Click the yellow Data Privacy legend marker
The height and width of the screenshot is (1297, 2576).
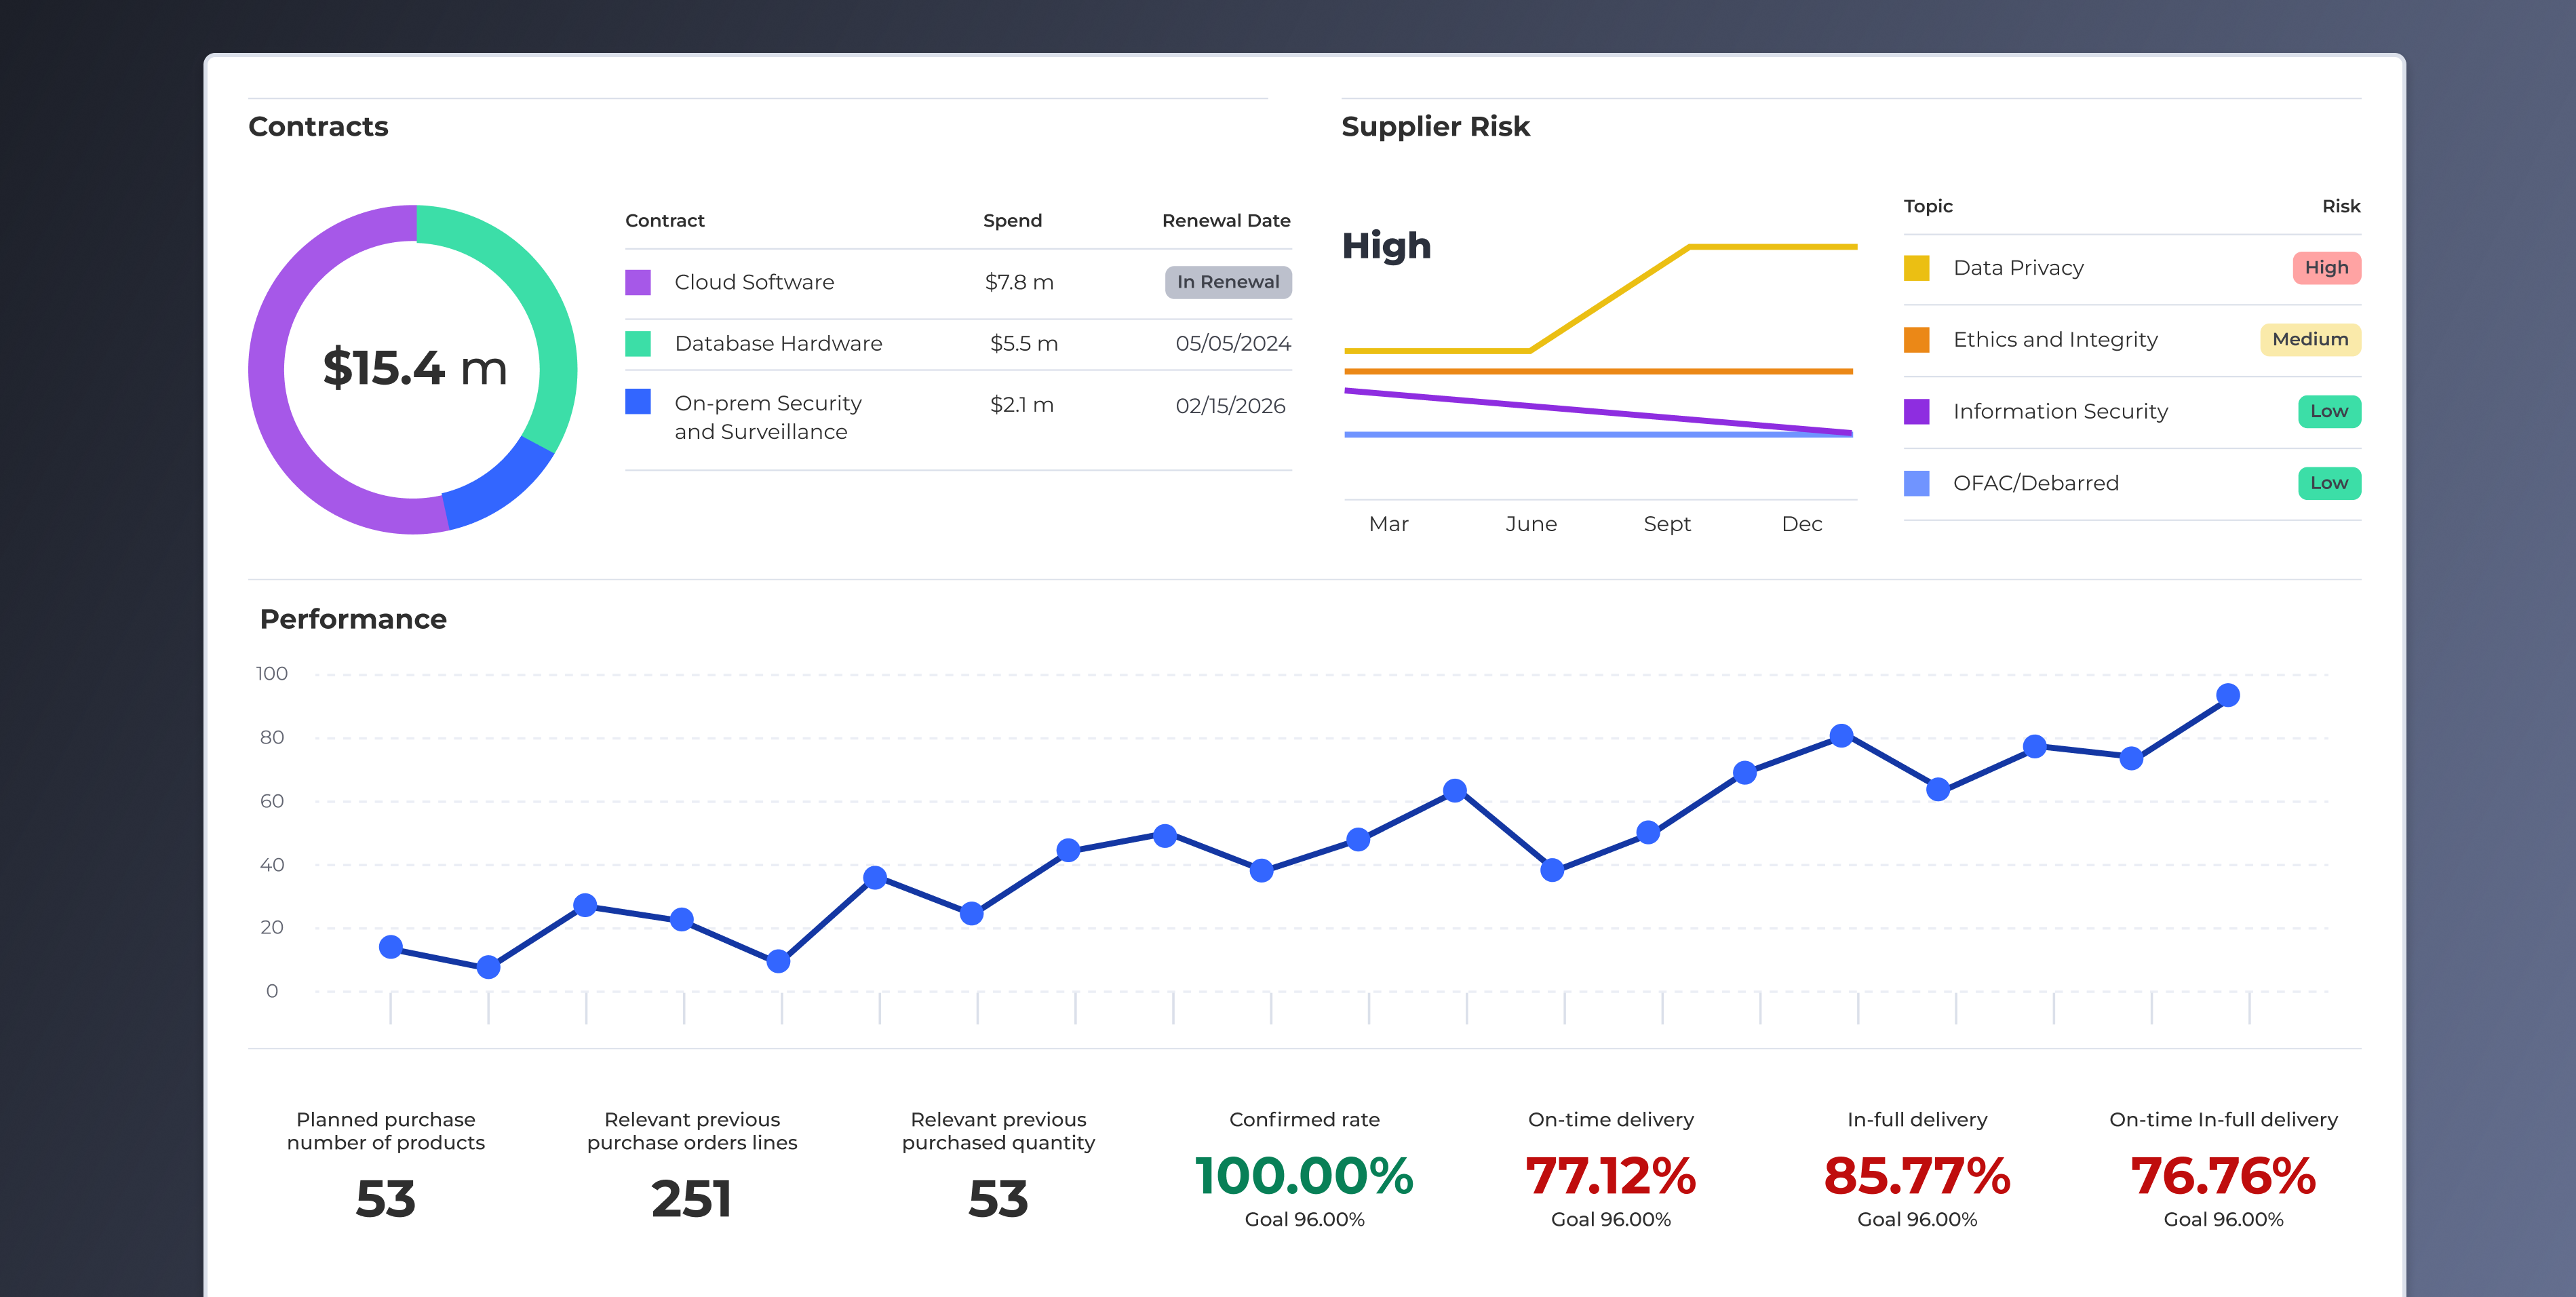pos(1918,267)
